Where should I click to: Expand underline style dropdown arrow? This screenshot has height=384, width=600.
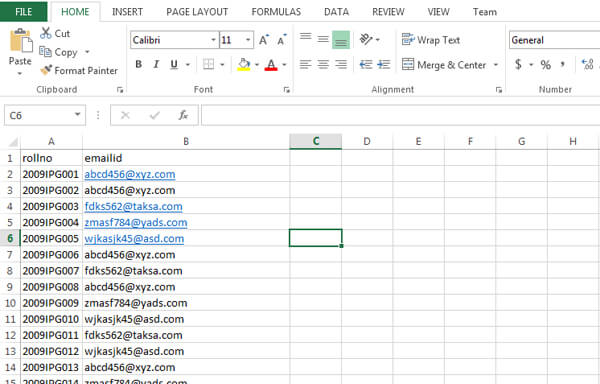(x=188, y=65)
